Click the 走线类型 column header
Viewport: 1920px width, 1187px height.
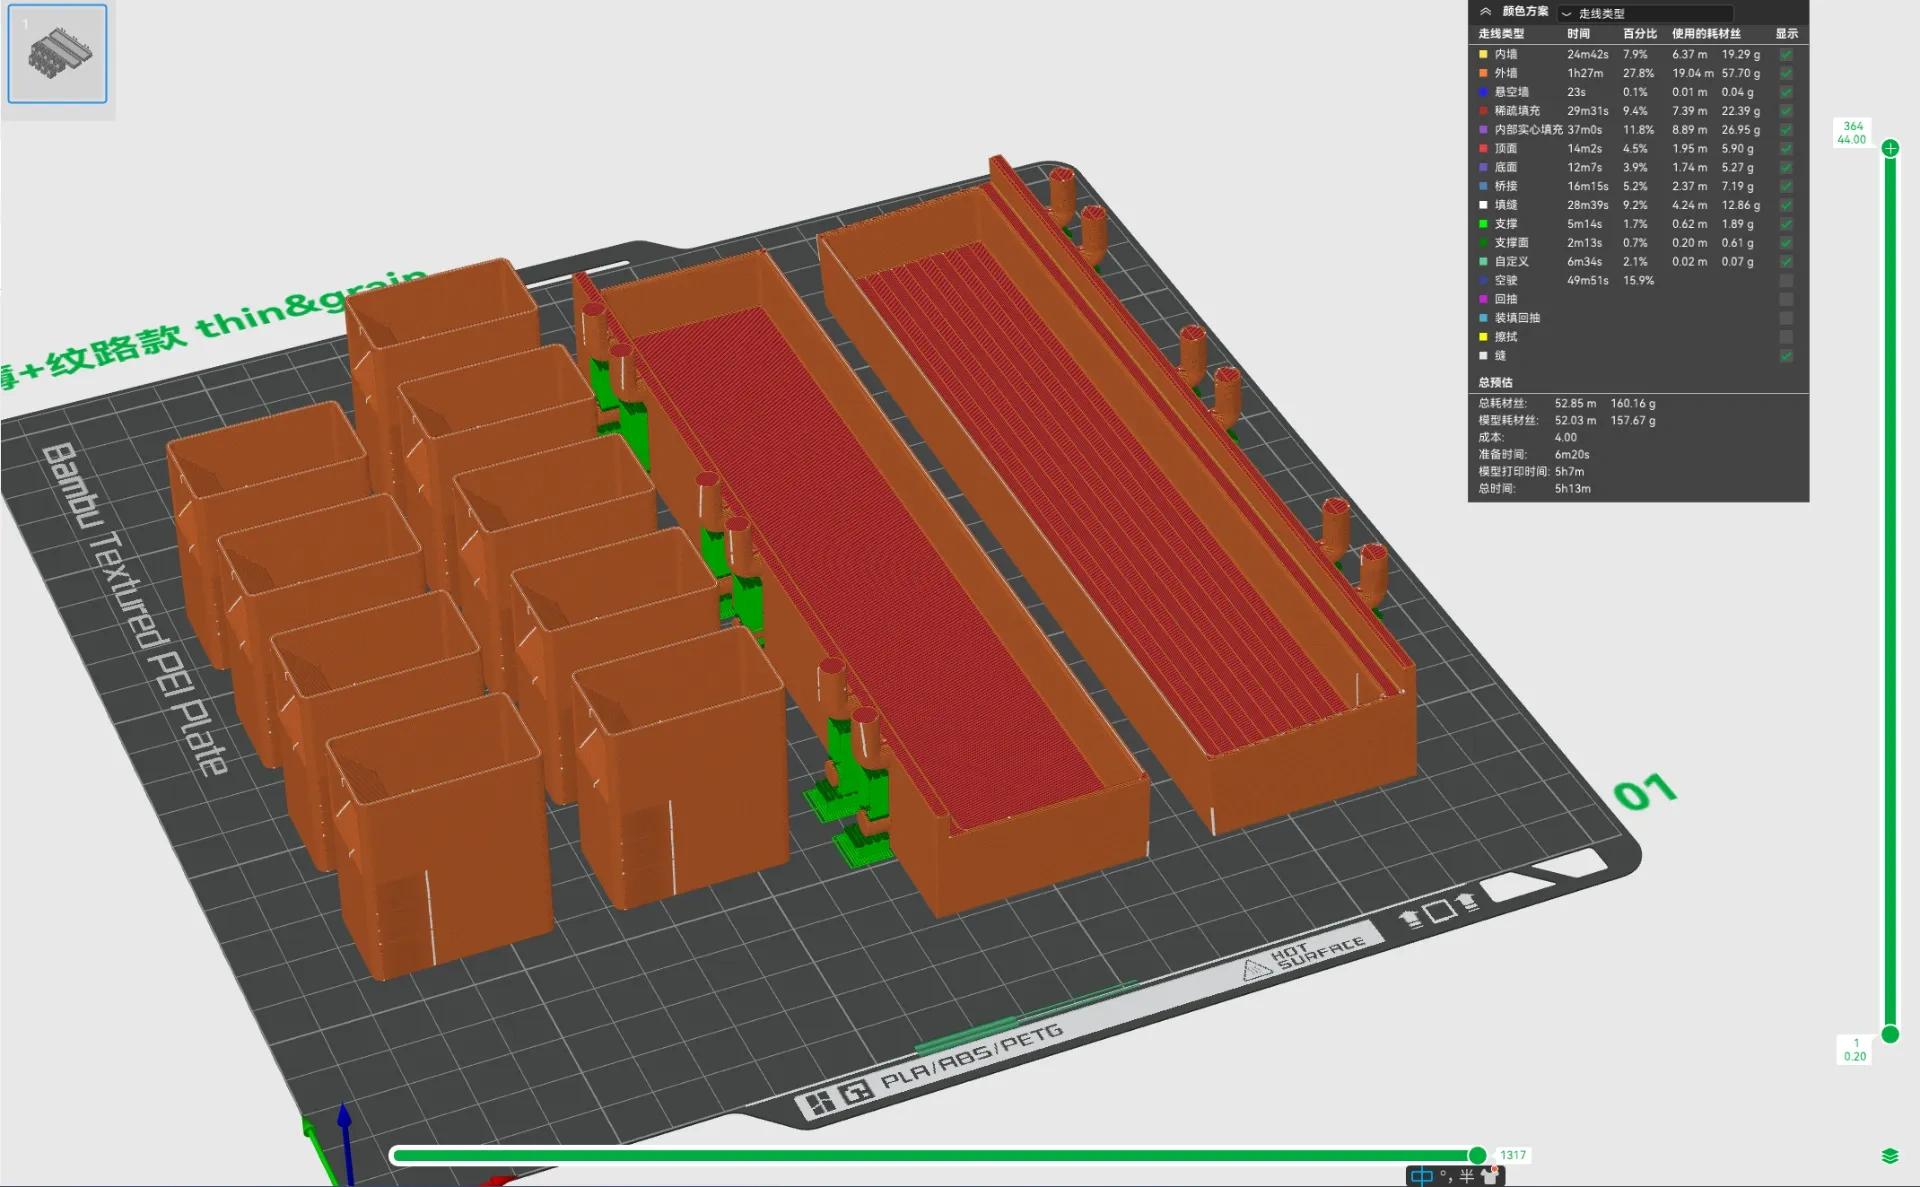click(1501, 34)
